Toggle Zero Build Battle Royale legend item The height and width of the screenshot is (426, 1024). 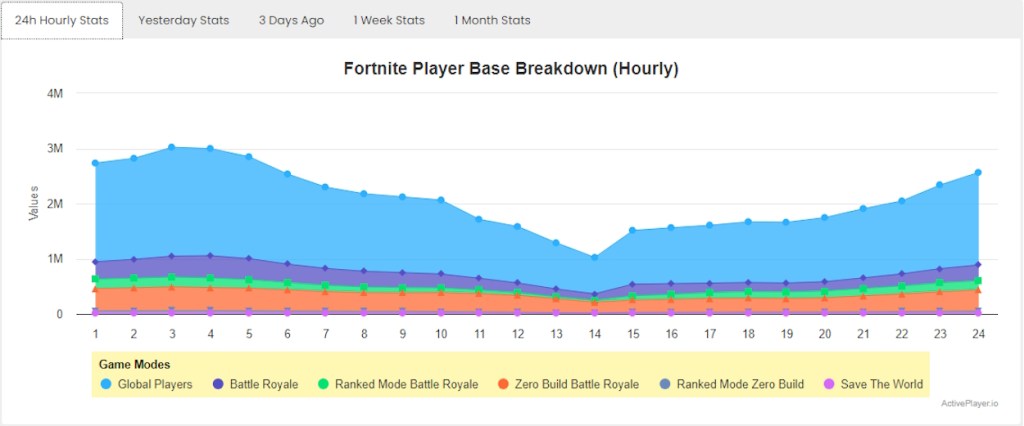click(568, 384)
